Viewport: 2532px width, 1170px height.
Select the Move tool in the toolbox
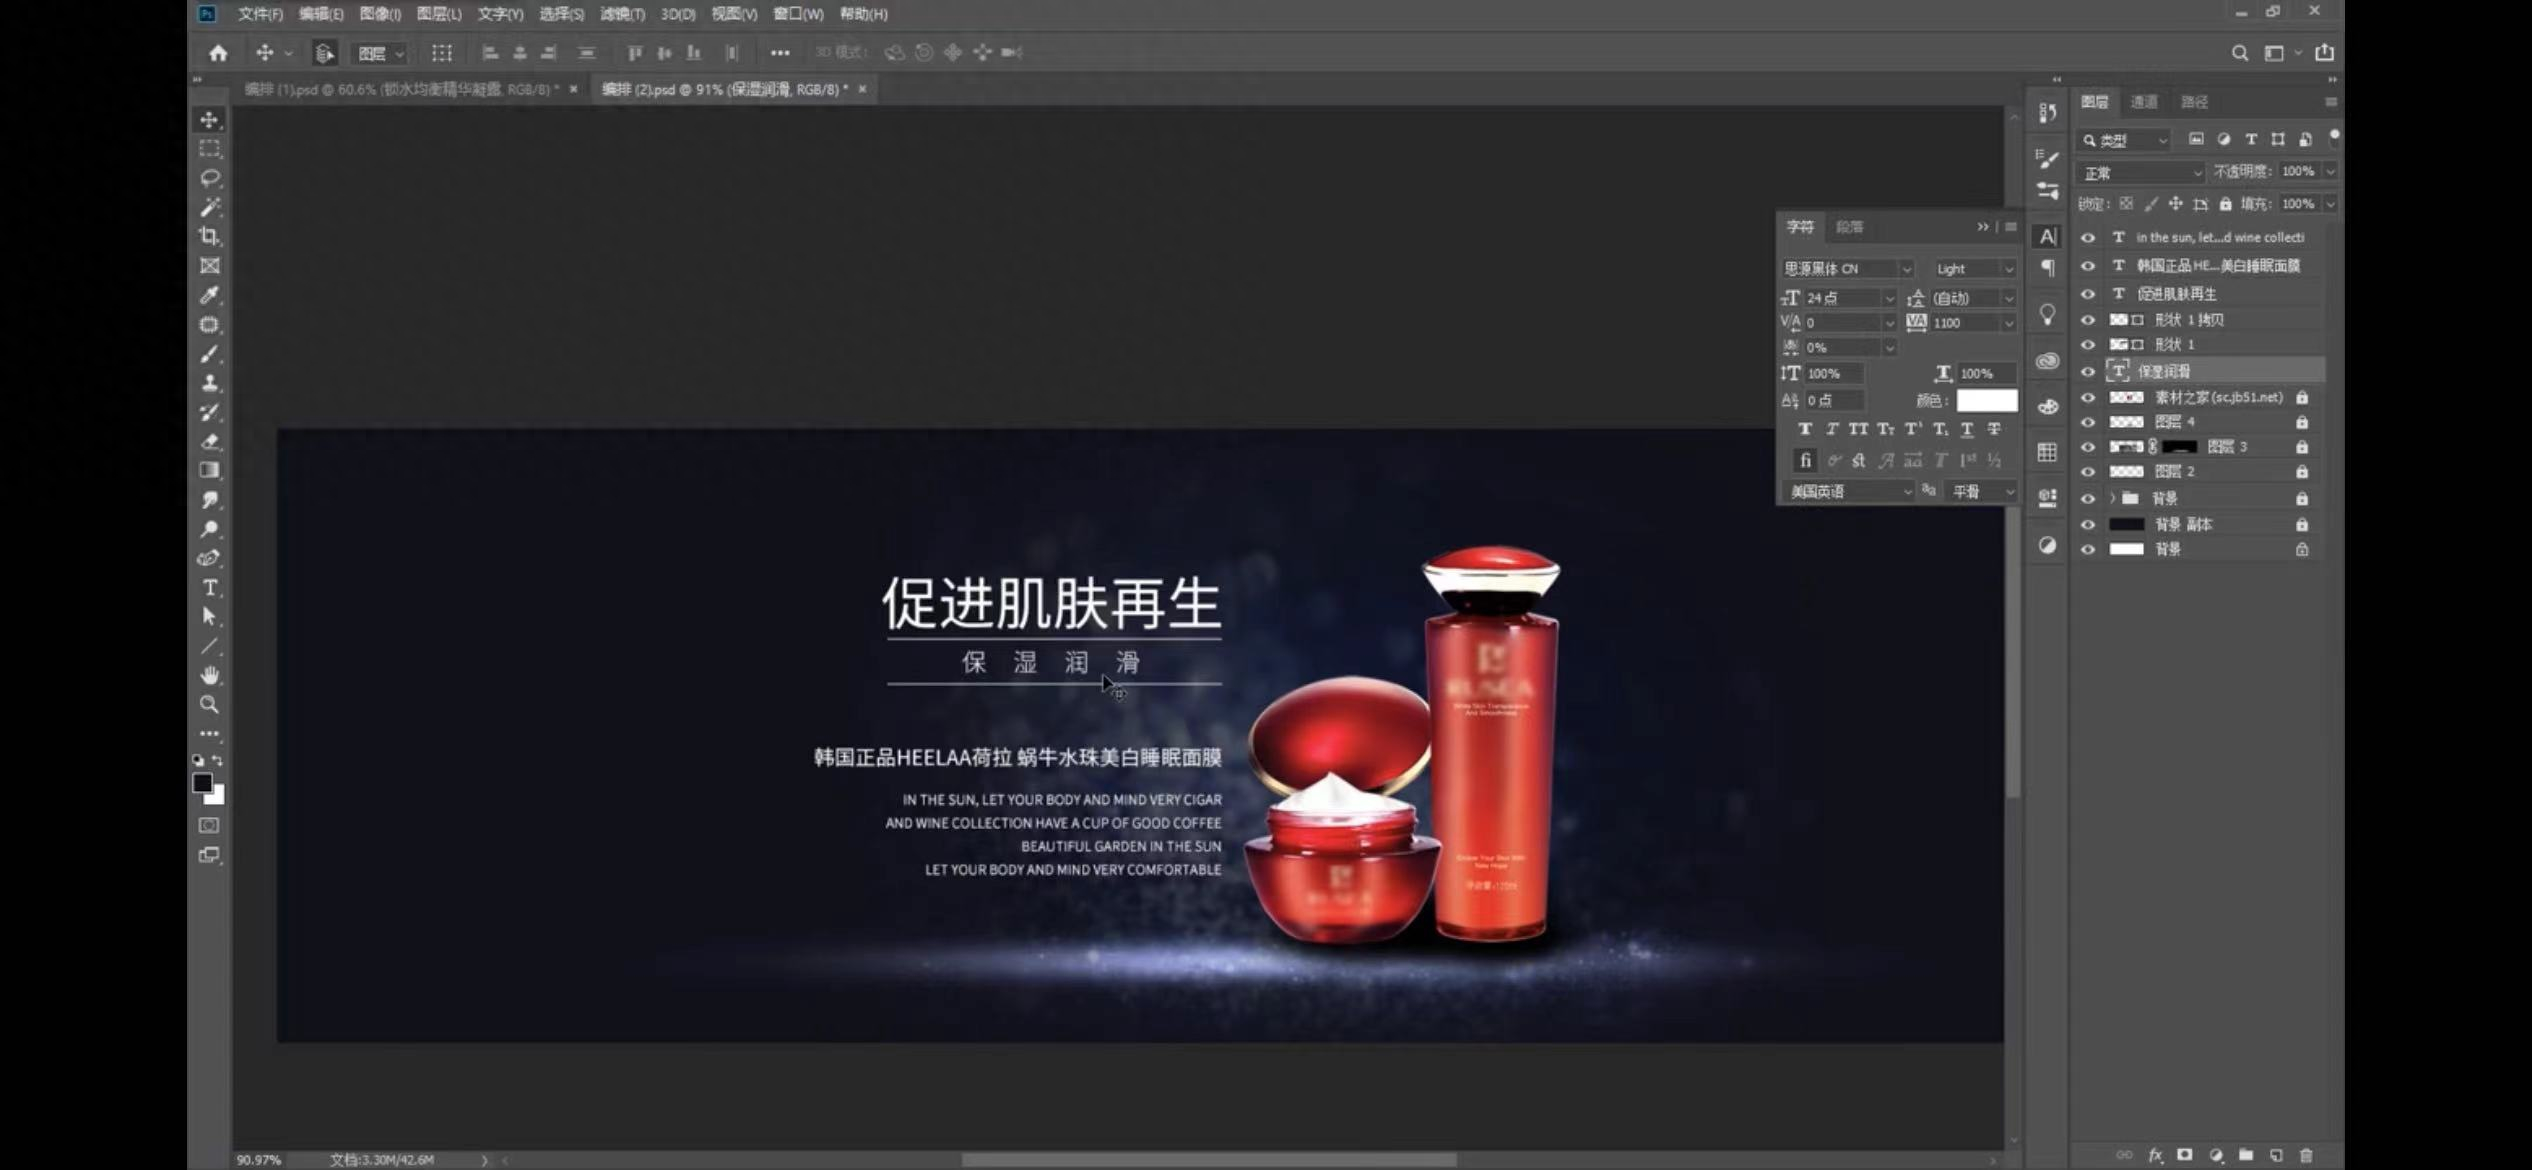pyautogui.click(x=209, y=120)
